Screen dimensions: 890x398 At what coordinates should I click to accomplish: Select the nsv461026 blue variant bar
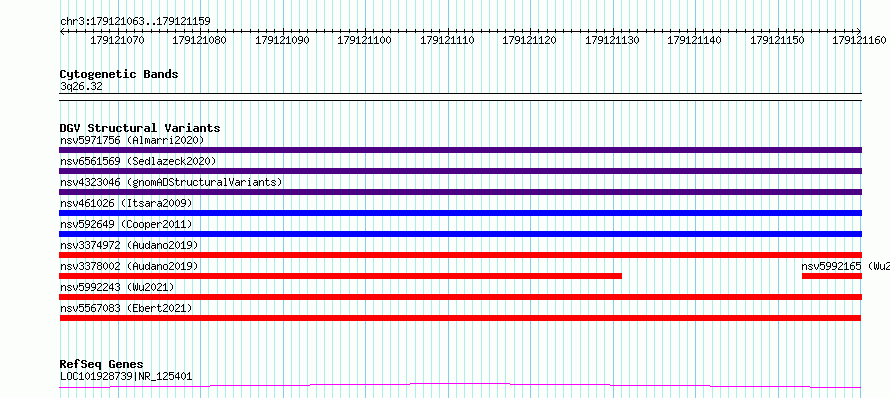(x=460, y=213)
